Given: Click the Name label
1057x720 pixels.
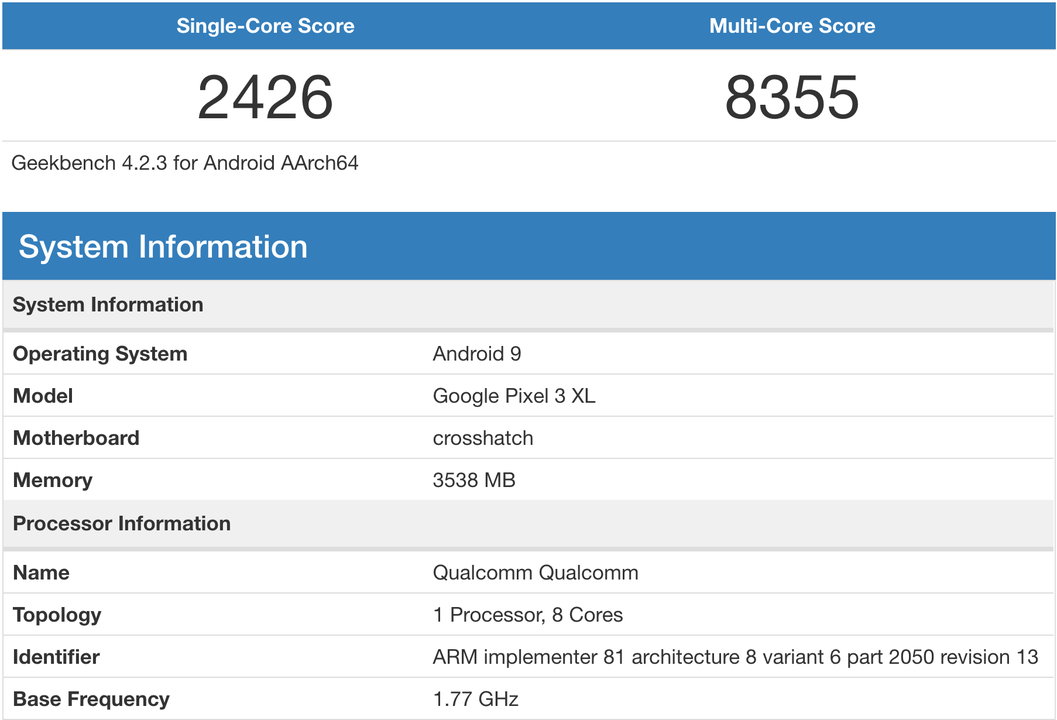Looking at the screenshot, I should (41, 573).
